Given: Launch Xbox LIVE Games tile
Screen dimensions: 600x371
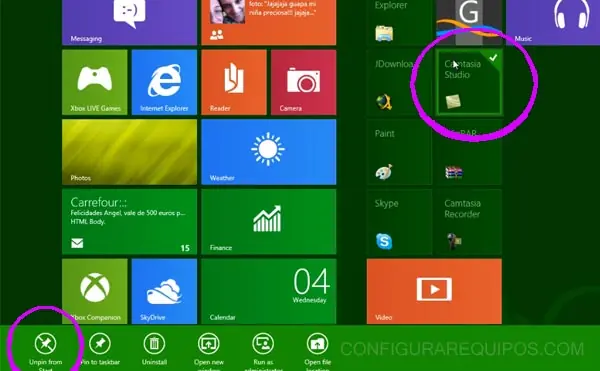Looking at the screenshot, I should [95, 82].
